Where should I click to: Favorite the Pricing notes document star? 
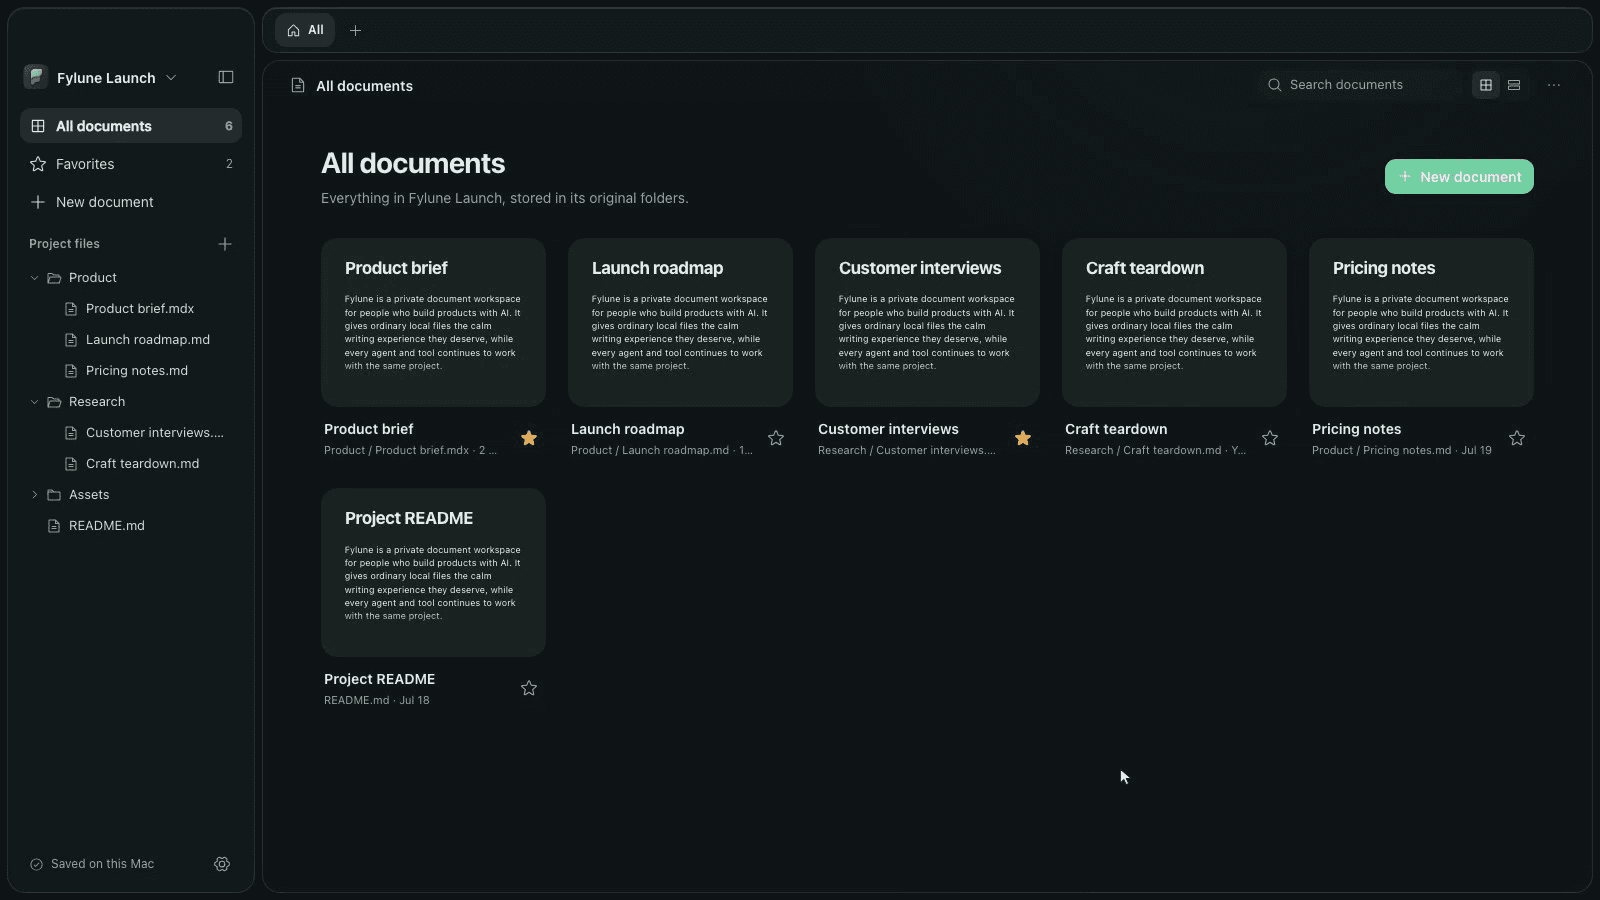(1517, 438)
